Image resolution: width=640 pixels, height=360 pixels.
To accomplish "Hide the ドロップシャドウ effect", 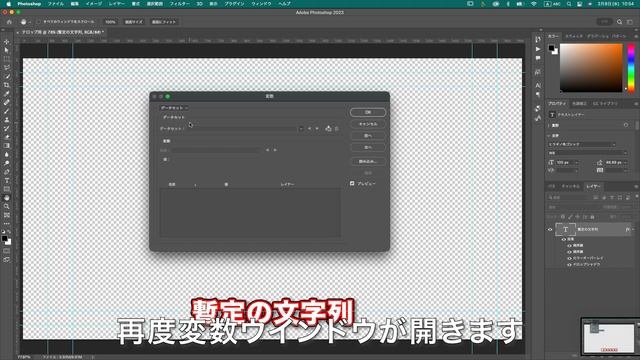I will tap(569, 264).
